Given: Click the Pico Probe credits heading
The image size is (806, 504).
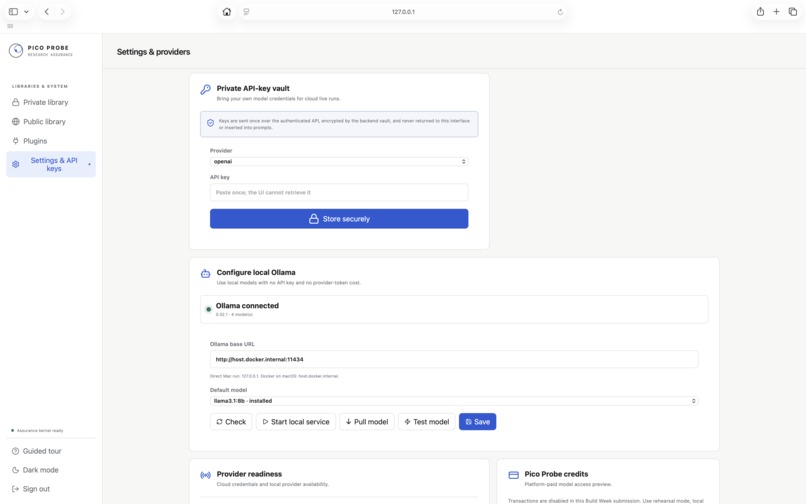Looking at the screenshot, I should click(x=556, y=474).
